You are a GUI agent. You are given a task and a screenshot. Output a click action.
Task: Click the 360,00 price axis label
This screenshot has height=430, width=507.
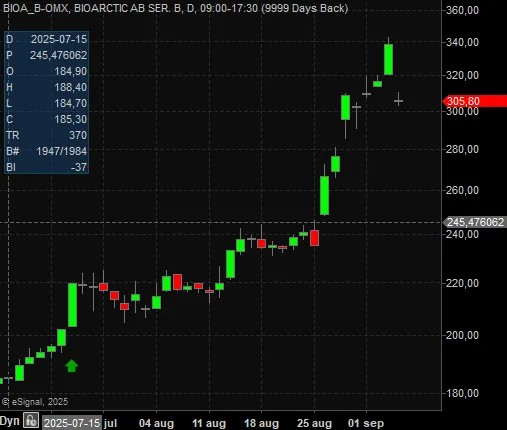click(463, 10)
